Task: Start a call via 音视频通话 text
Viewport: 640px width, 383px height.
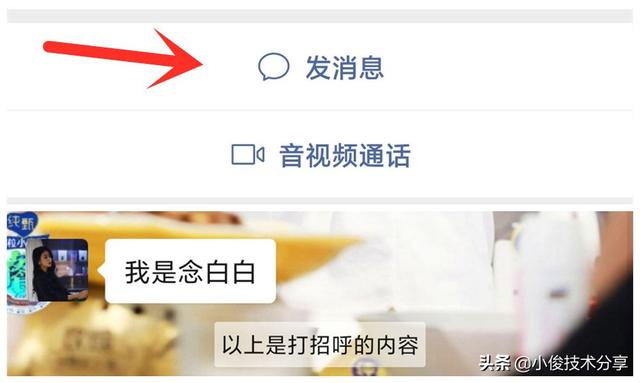Action: point(345,156)
